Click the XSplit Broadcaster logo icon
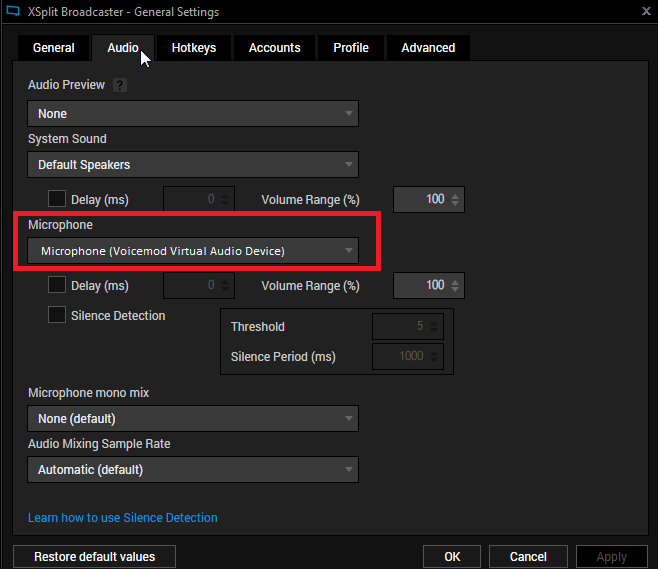658x569 pixels. point(13,11)
